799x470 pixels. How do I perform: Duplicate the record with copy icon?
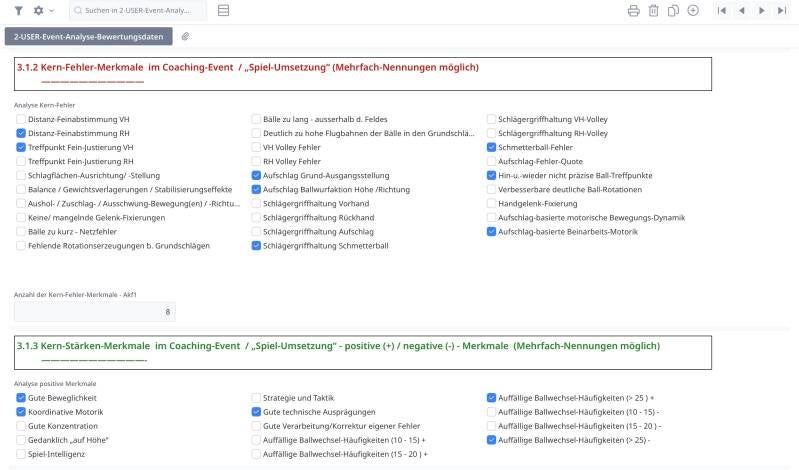673,10
